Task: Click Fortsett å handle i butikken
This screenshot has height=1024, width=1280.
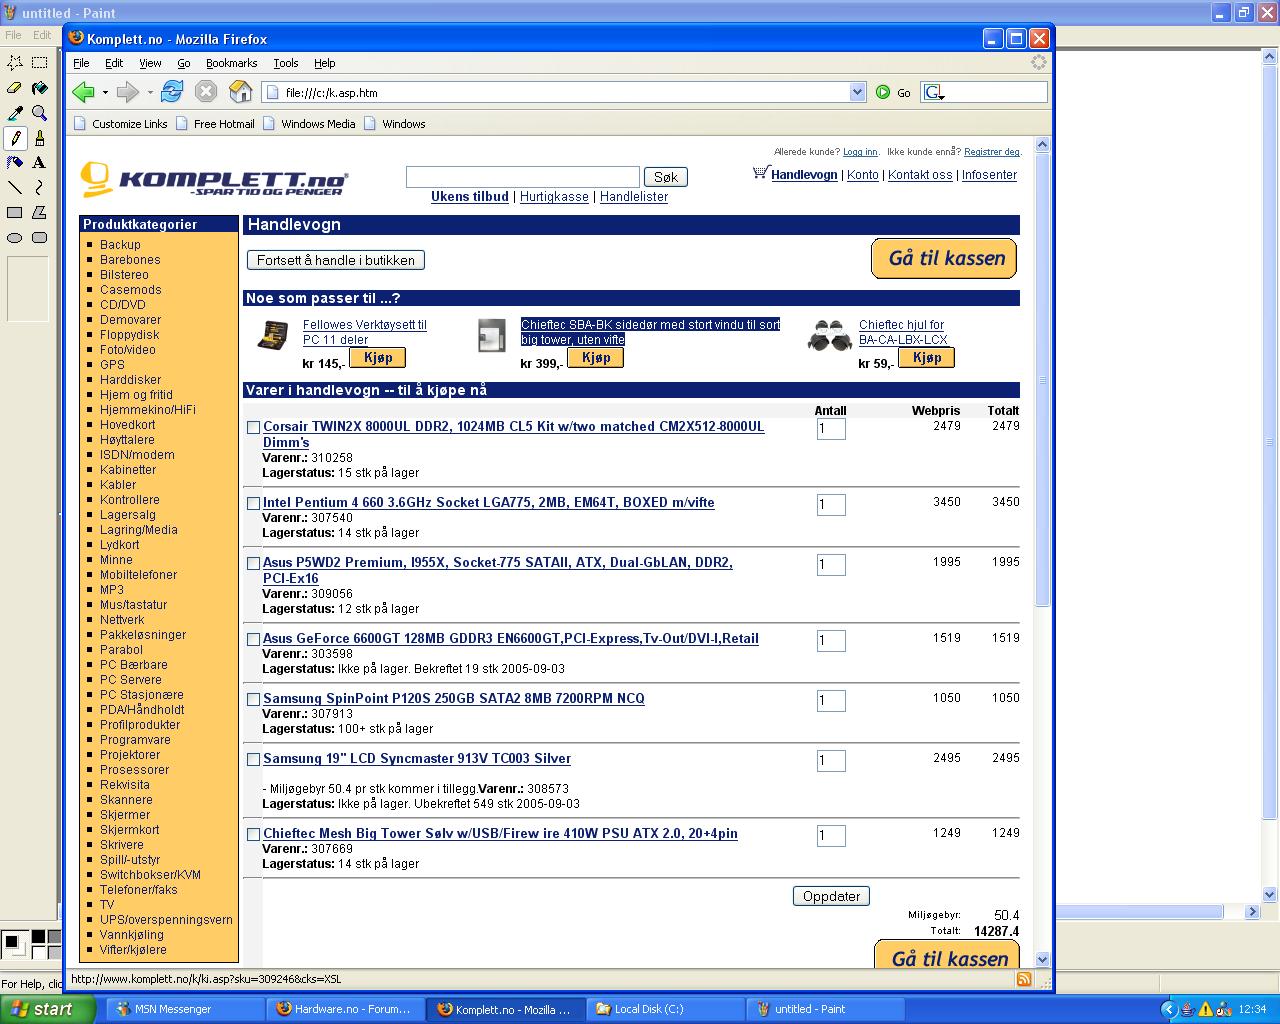Action: (x=336, y=260)
